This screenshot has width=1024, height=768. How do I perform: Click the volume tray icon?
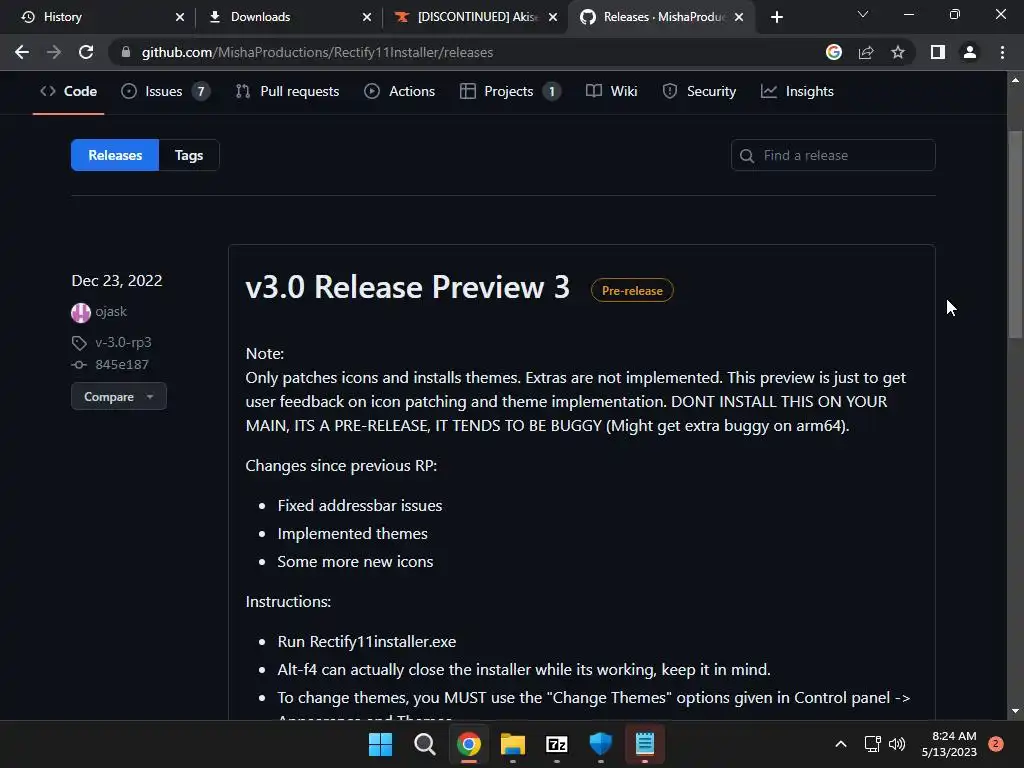(897, 744)
